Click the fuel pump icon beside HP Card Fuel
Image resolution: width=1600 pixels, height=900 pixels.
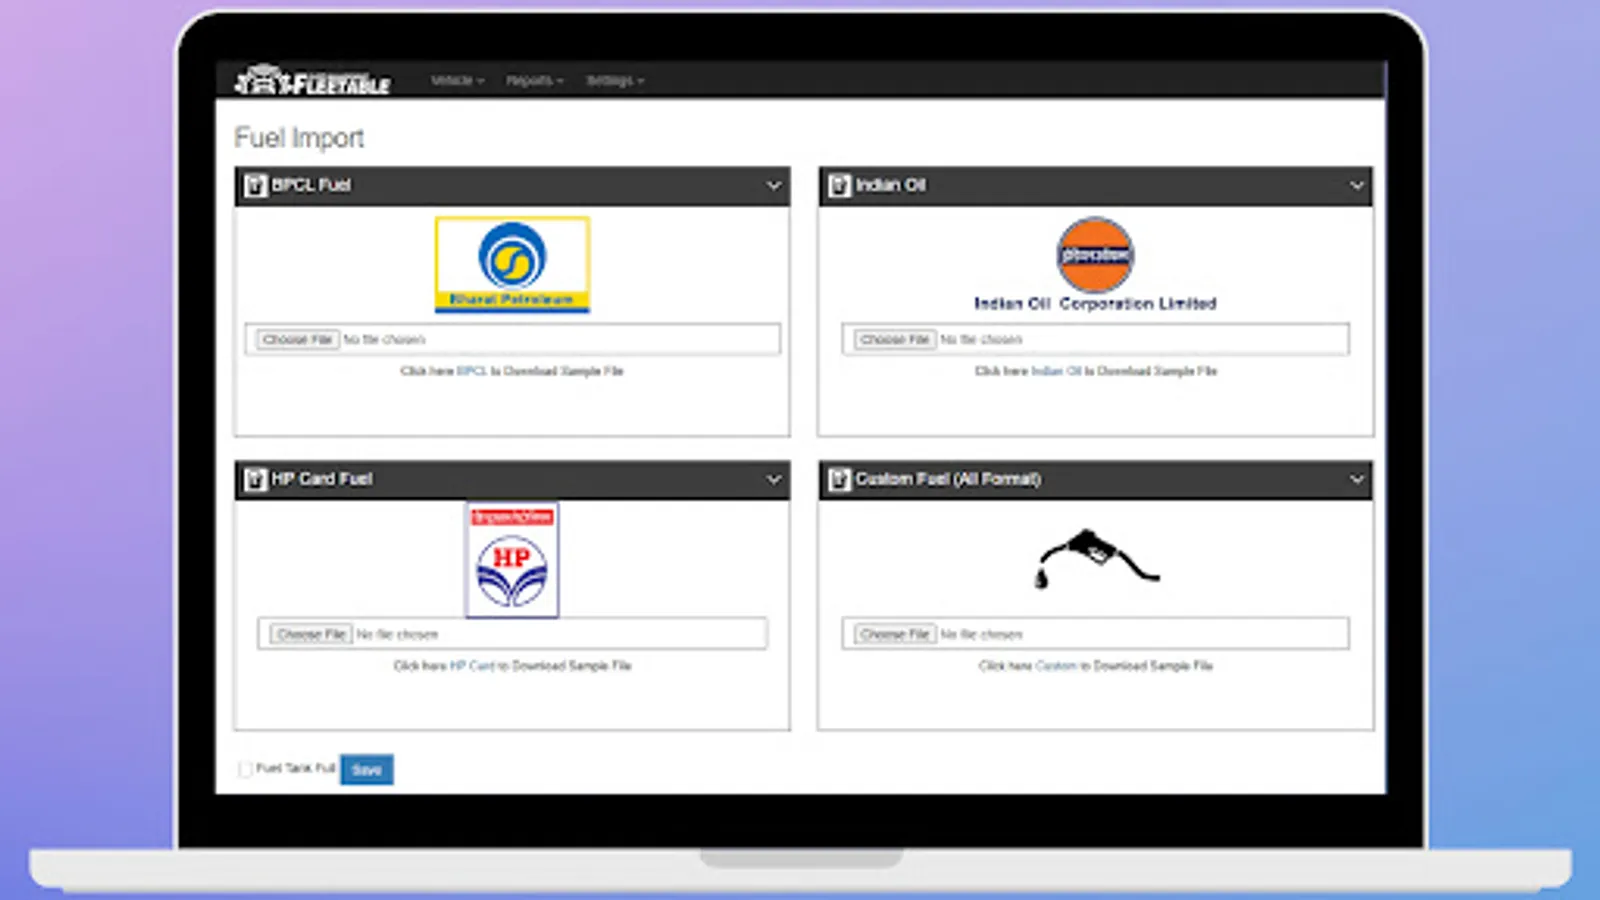[x=256, y=479]
